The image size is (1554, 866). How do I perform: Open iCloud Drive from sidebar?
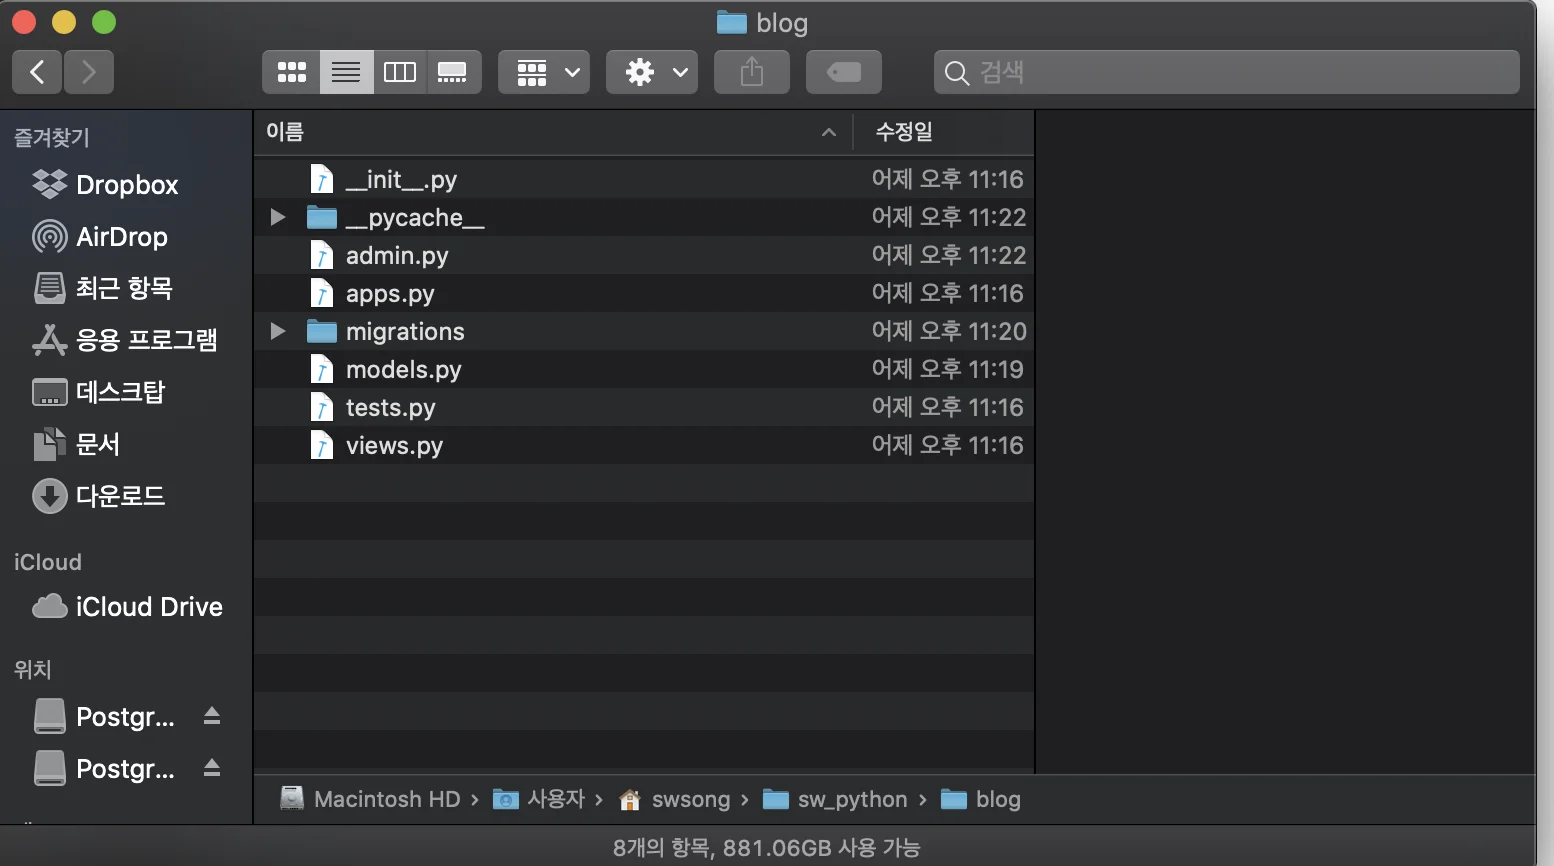pyautogui.click(x=148, y=607)
